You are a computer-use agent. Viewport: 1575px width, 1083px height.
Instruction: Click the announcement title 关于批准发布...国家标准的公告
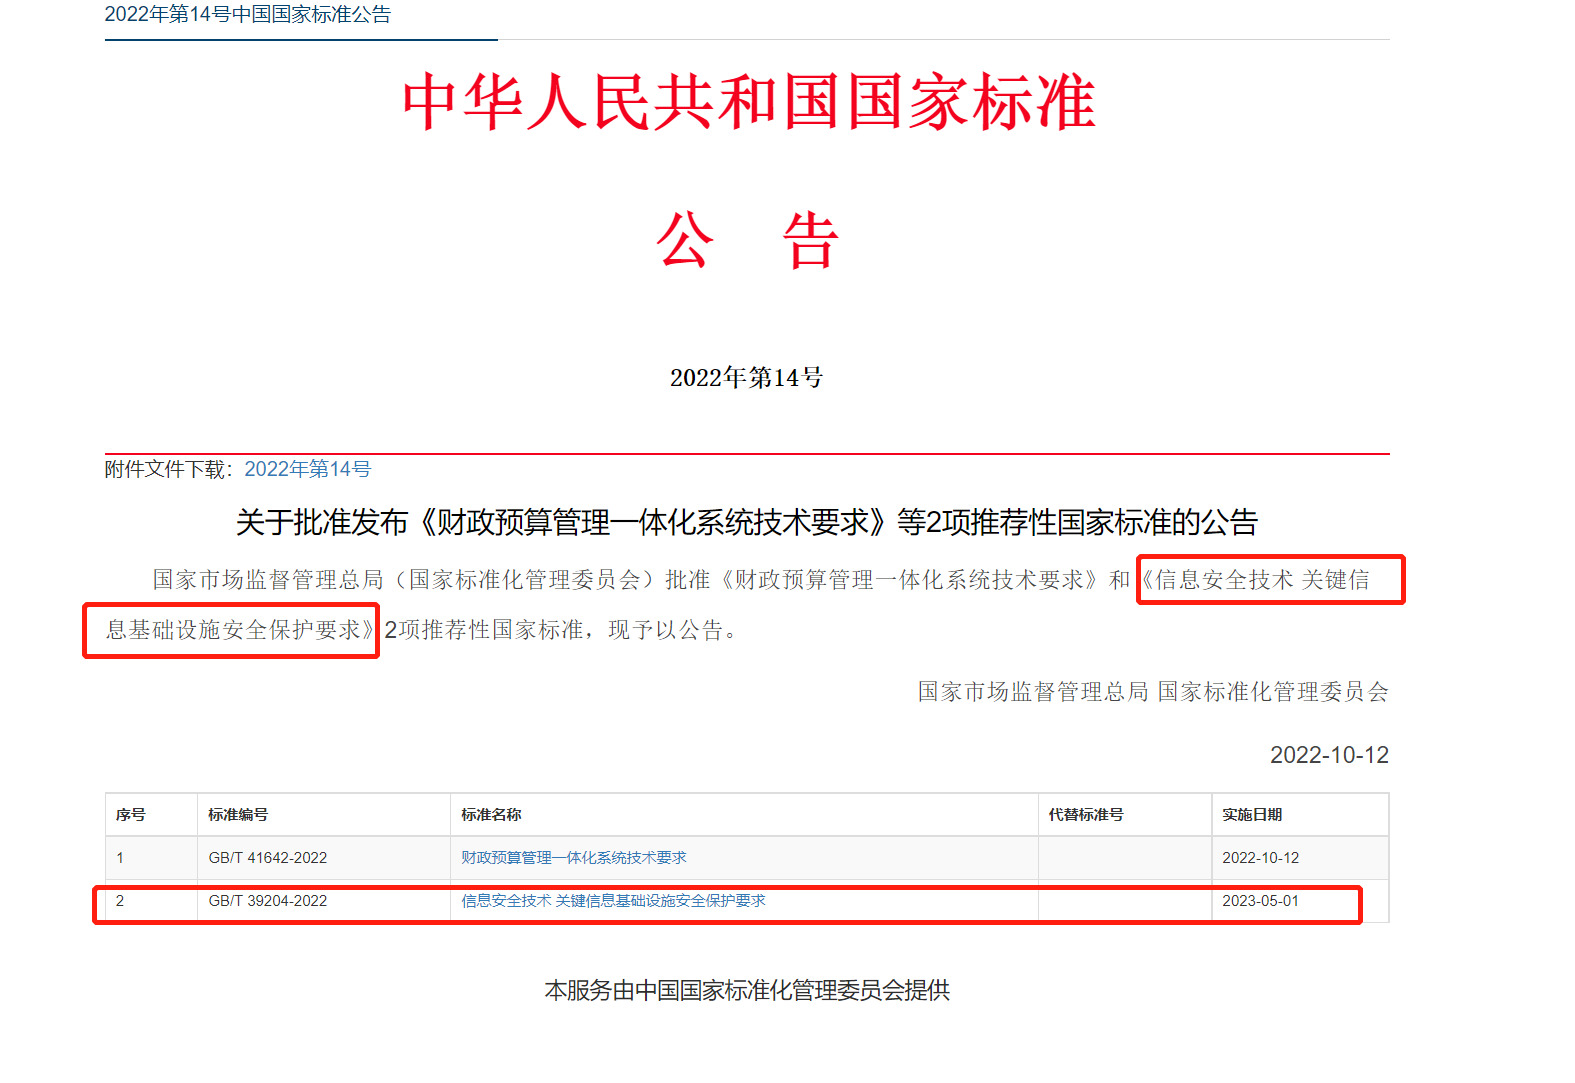pos(747,522)
